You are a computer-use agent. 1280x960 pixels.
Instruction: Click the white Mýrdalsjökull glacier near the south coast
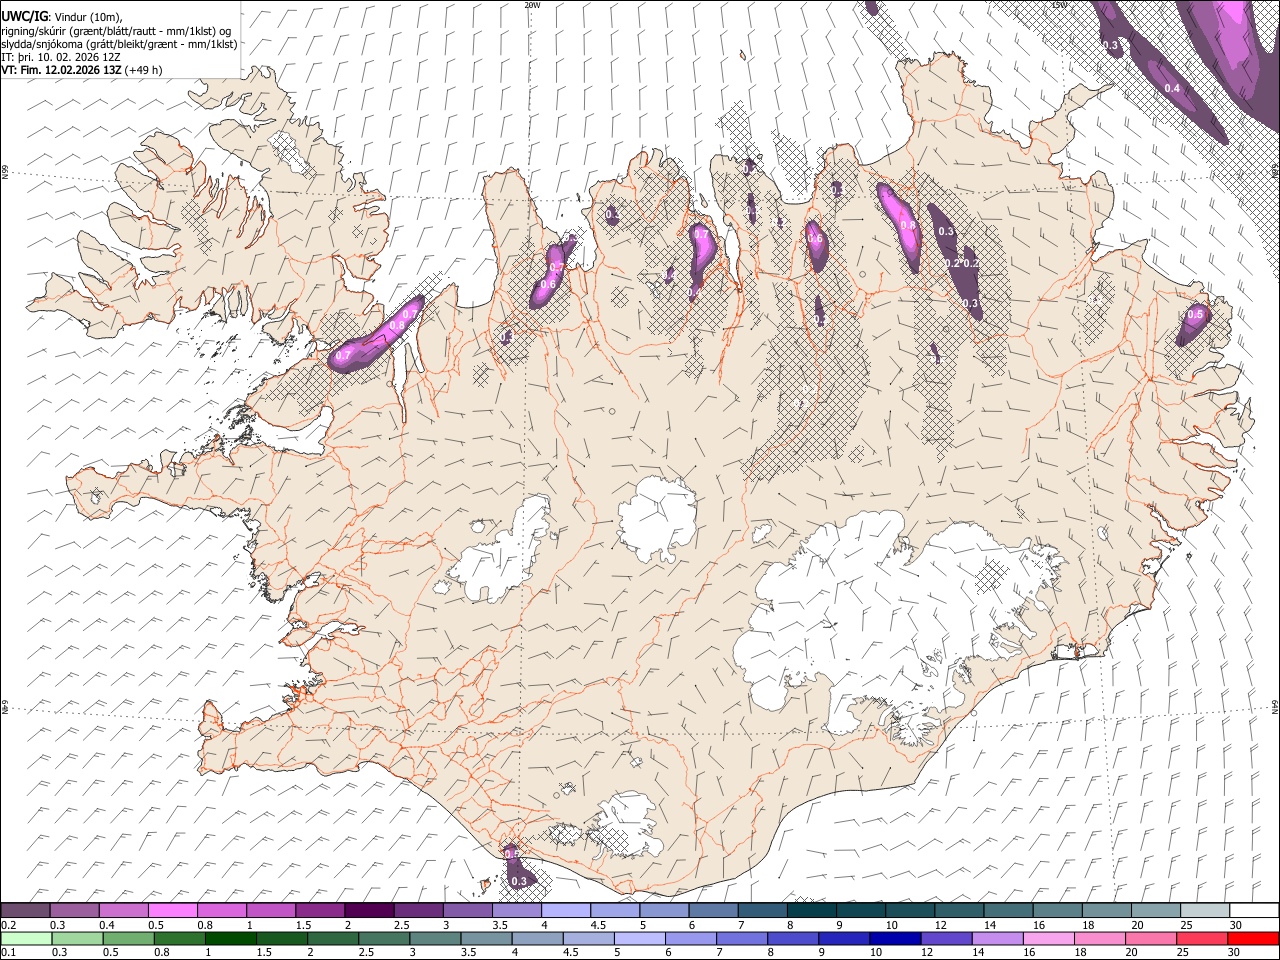pos(625,825)
